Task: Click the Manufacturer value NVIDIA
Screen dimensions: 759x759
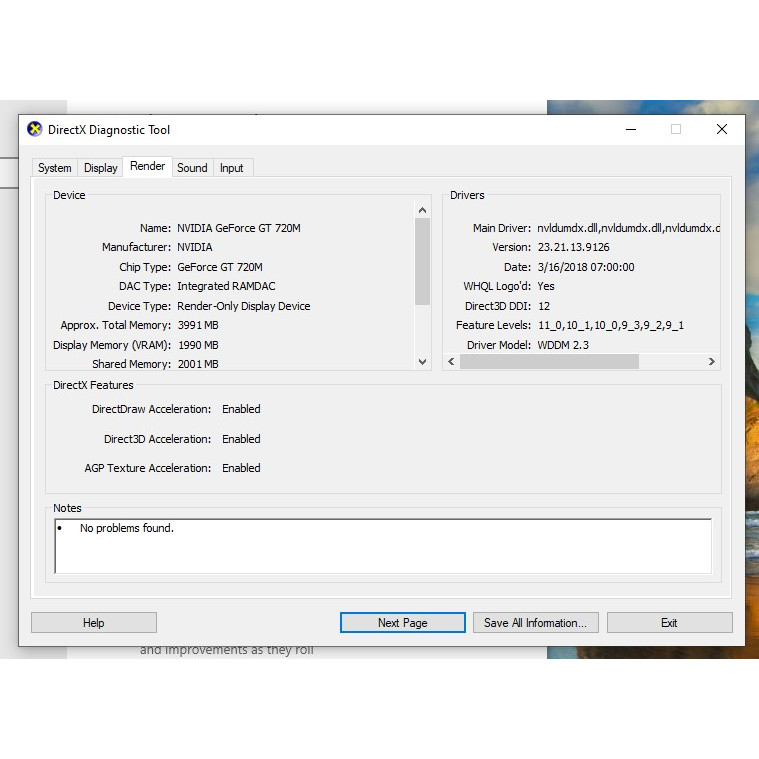Action: pyautogui.click(x=195, y=247)
